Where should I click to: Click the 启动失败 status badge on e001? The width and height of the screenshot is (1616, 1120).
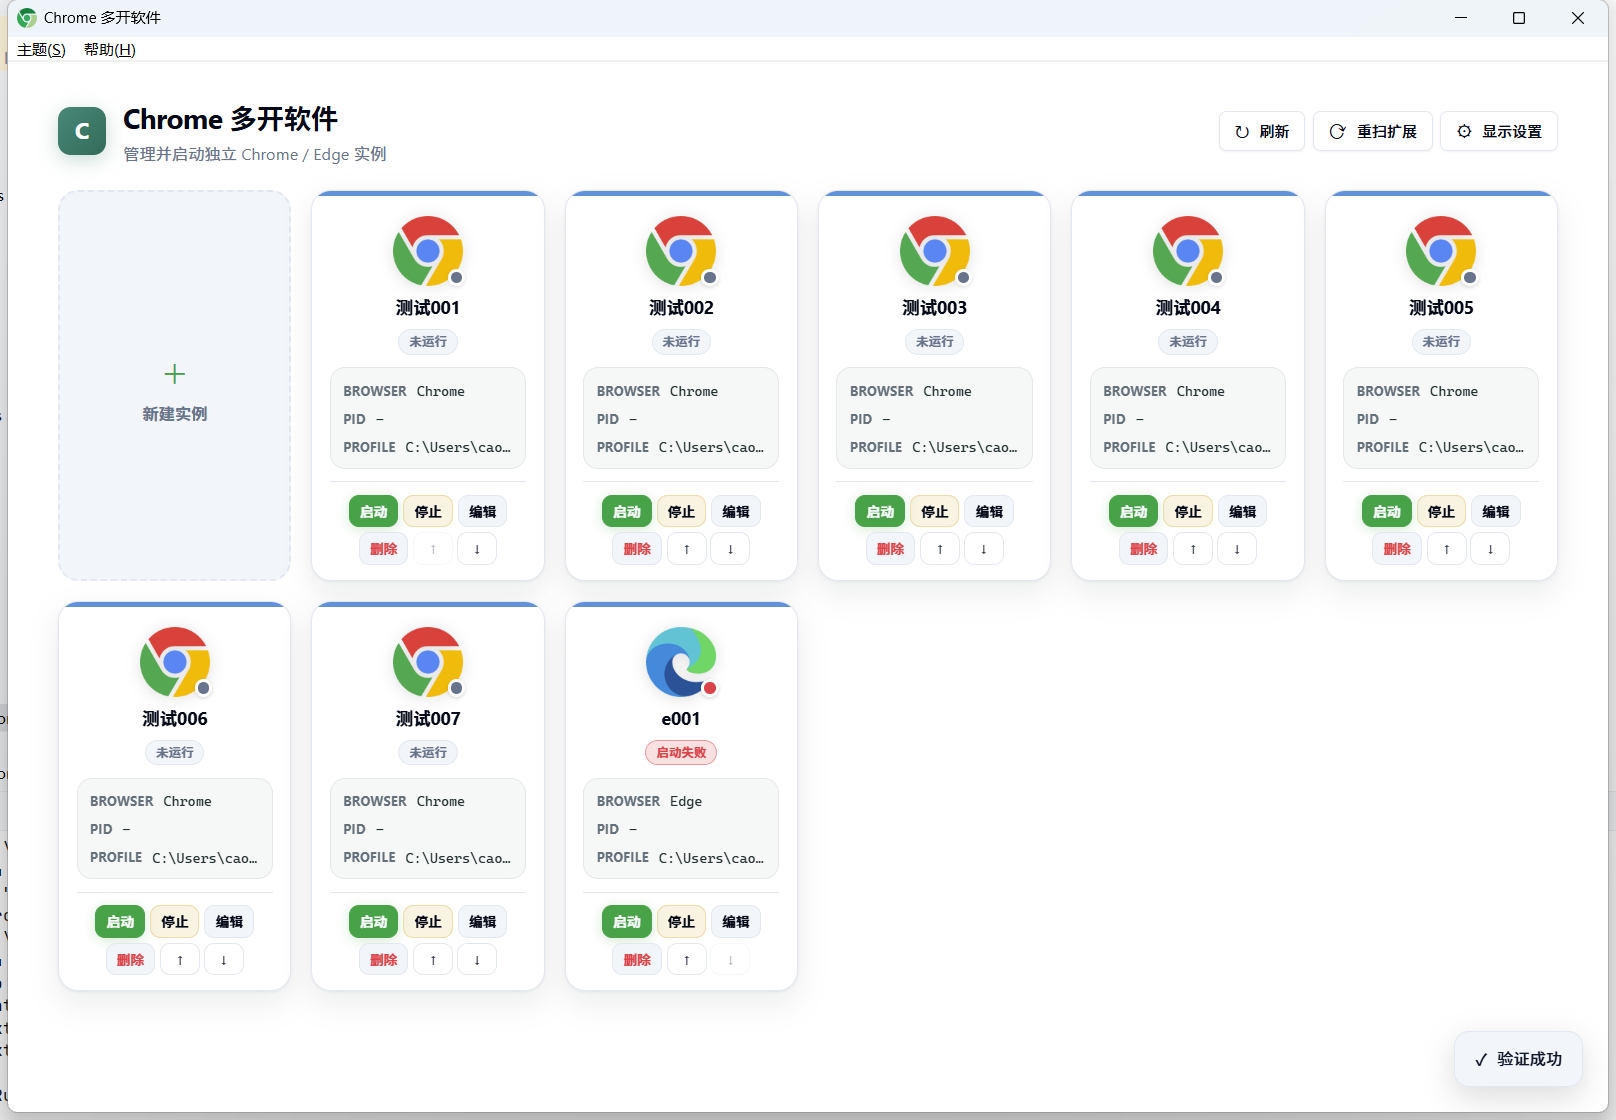pyautogui.click(x=681, y=753)
